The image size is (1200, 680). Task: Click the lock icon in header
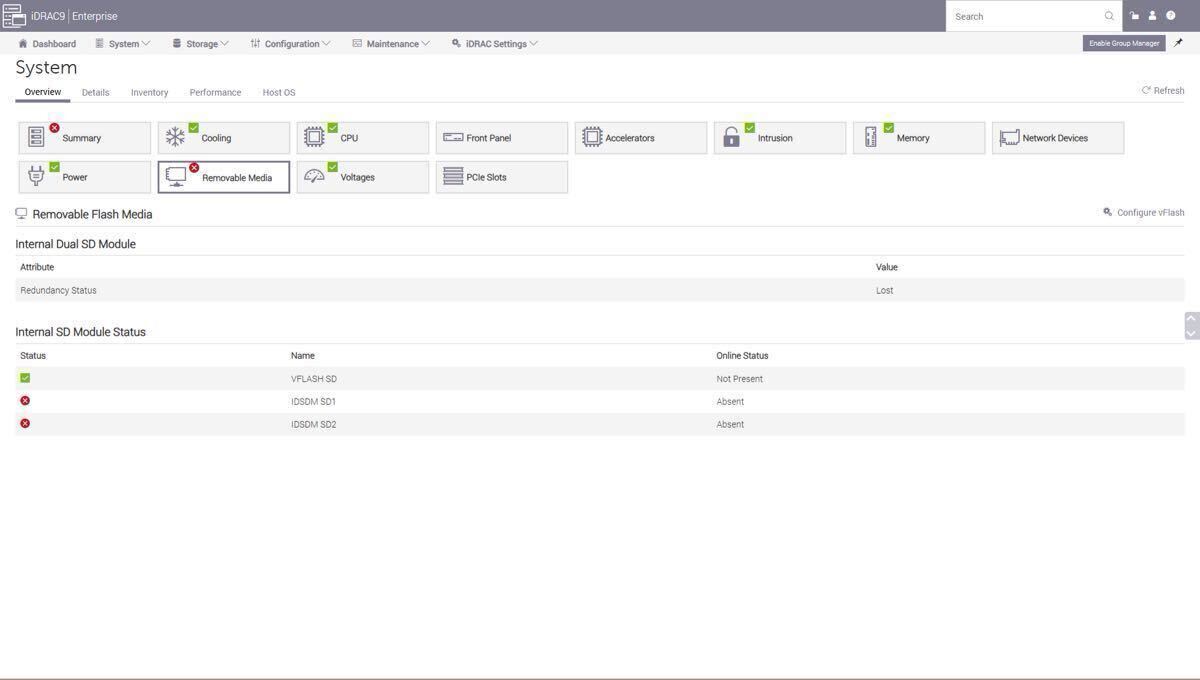[x=1134, y=16]
